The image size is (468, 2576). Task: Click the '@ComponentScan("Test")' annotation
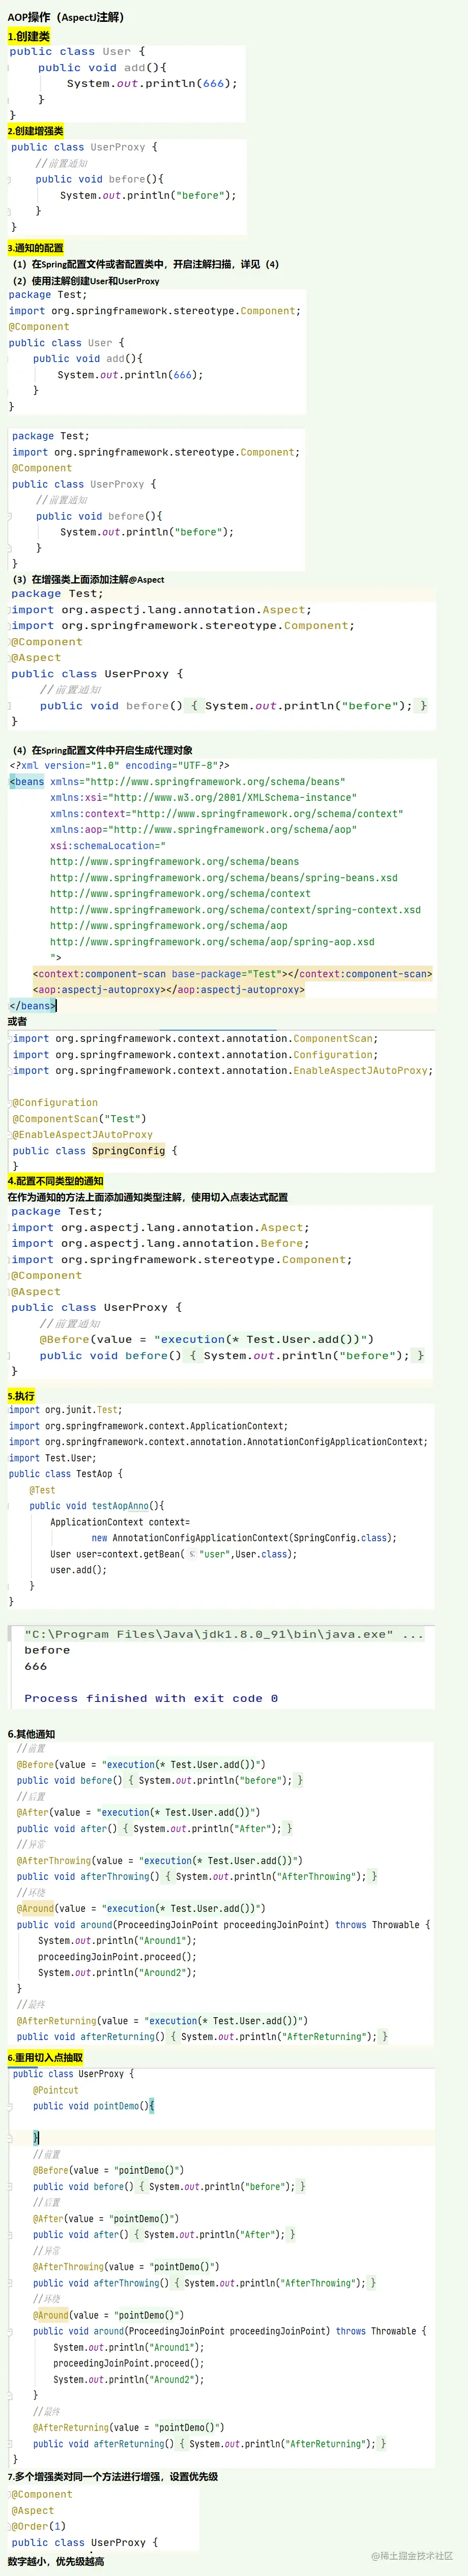pyautogui.click(x=79, y=1119)
